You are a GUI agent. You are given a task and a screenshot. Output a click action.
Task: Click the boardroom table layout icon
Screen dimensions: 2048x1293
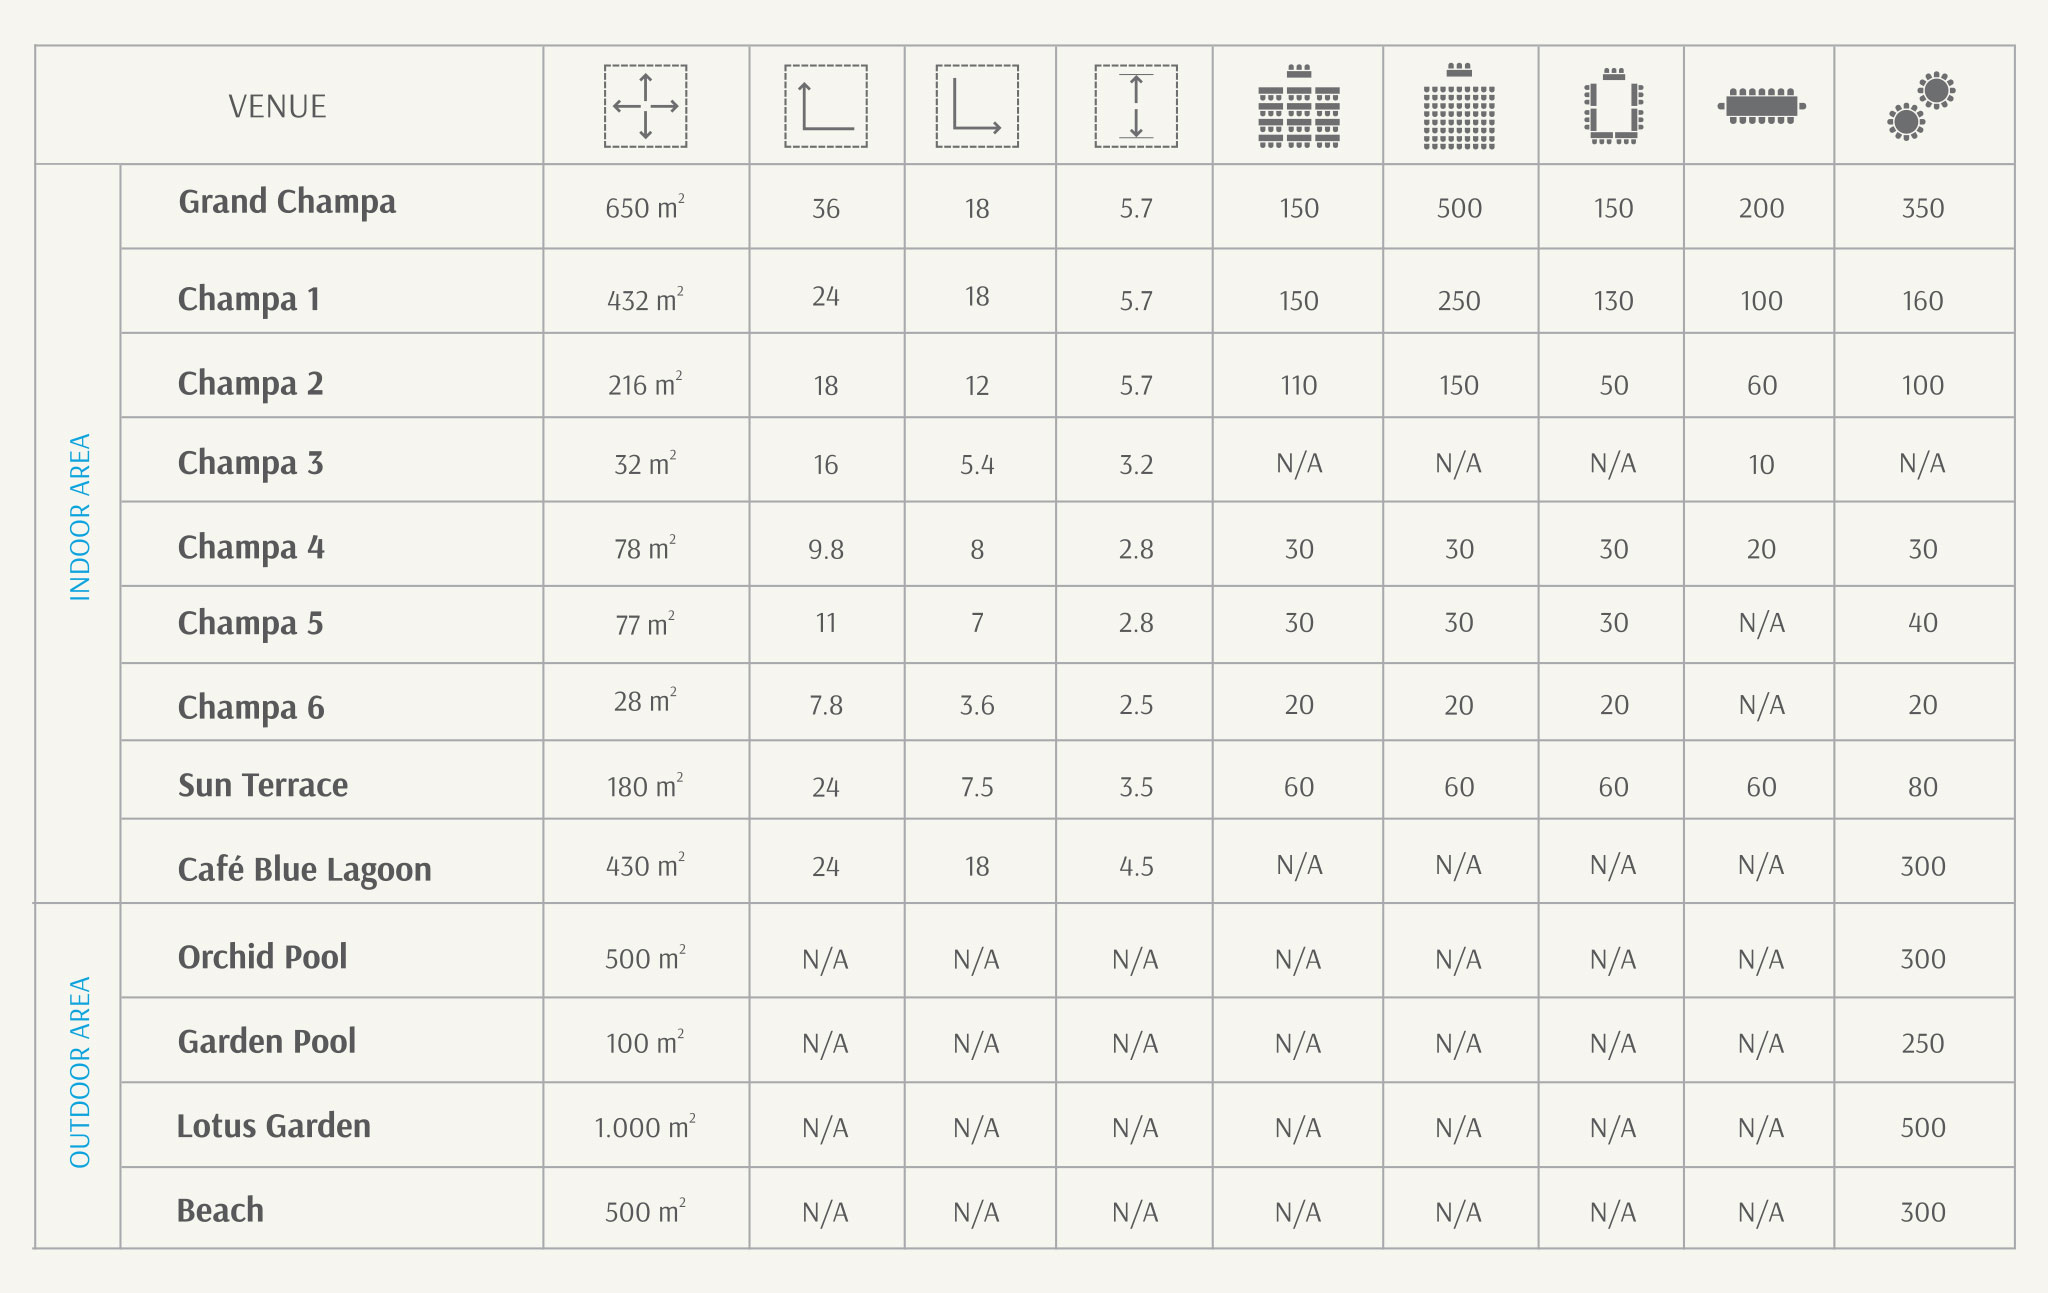pos(1761,106)
